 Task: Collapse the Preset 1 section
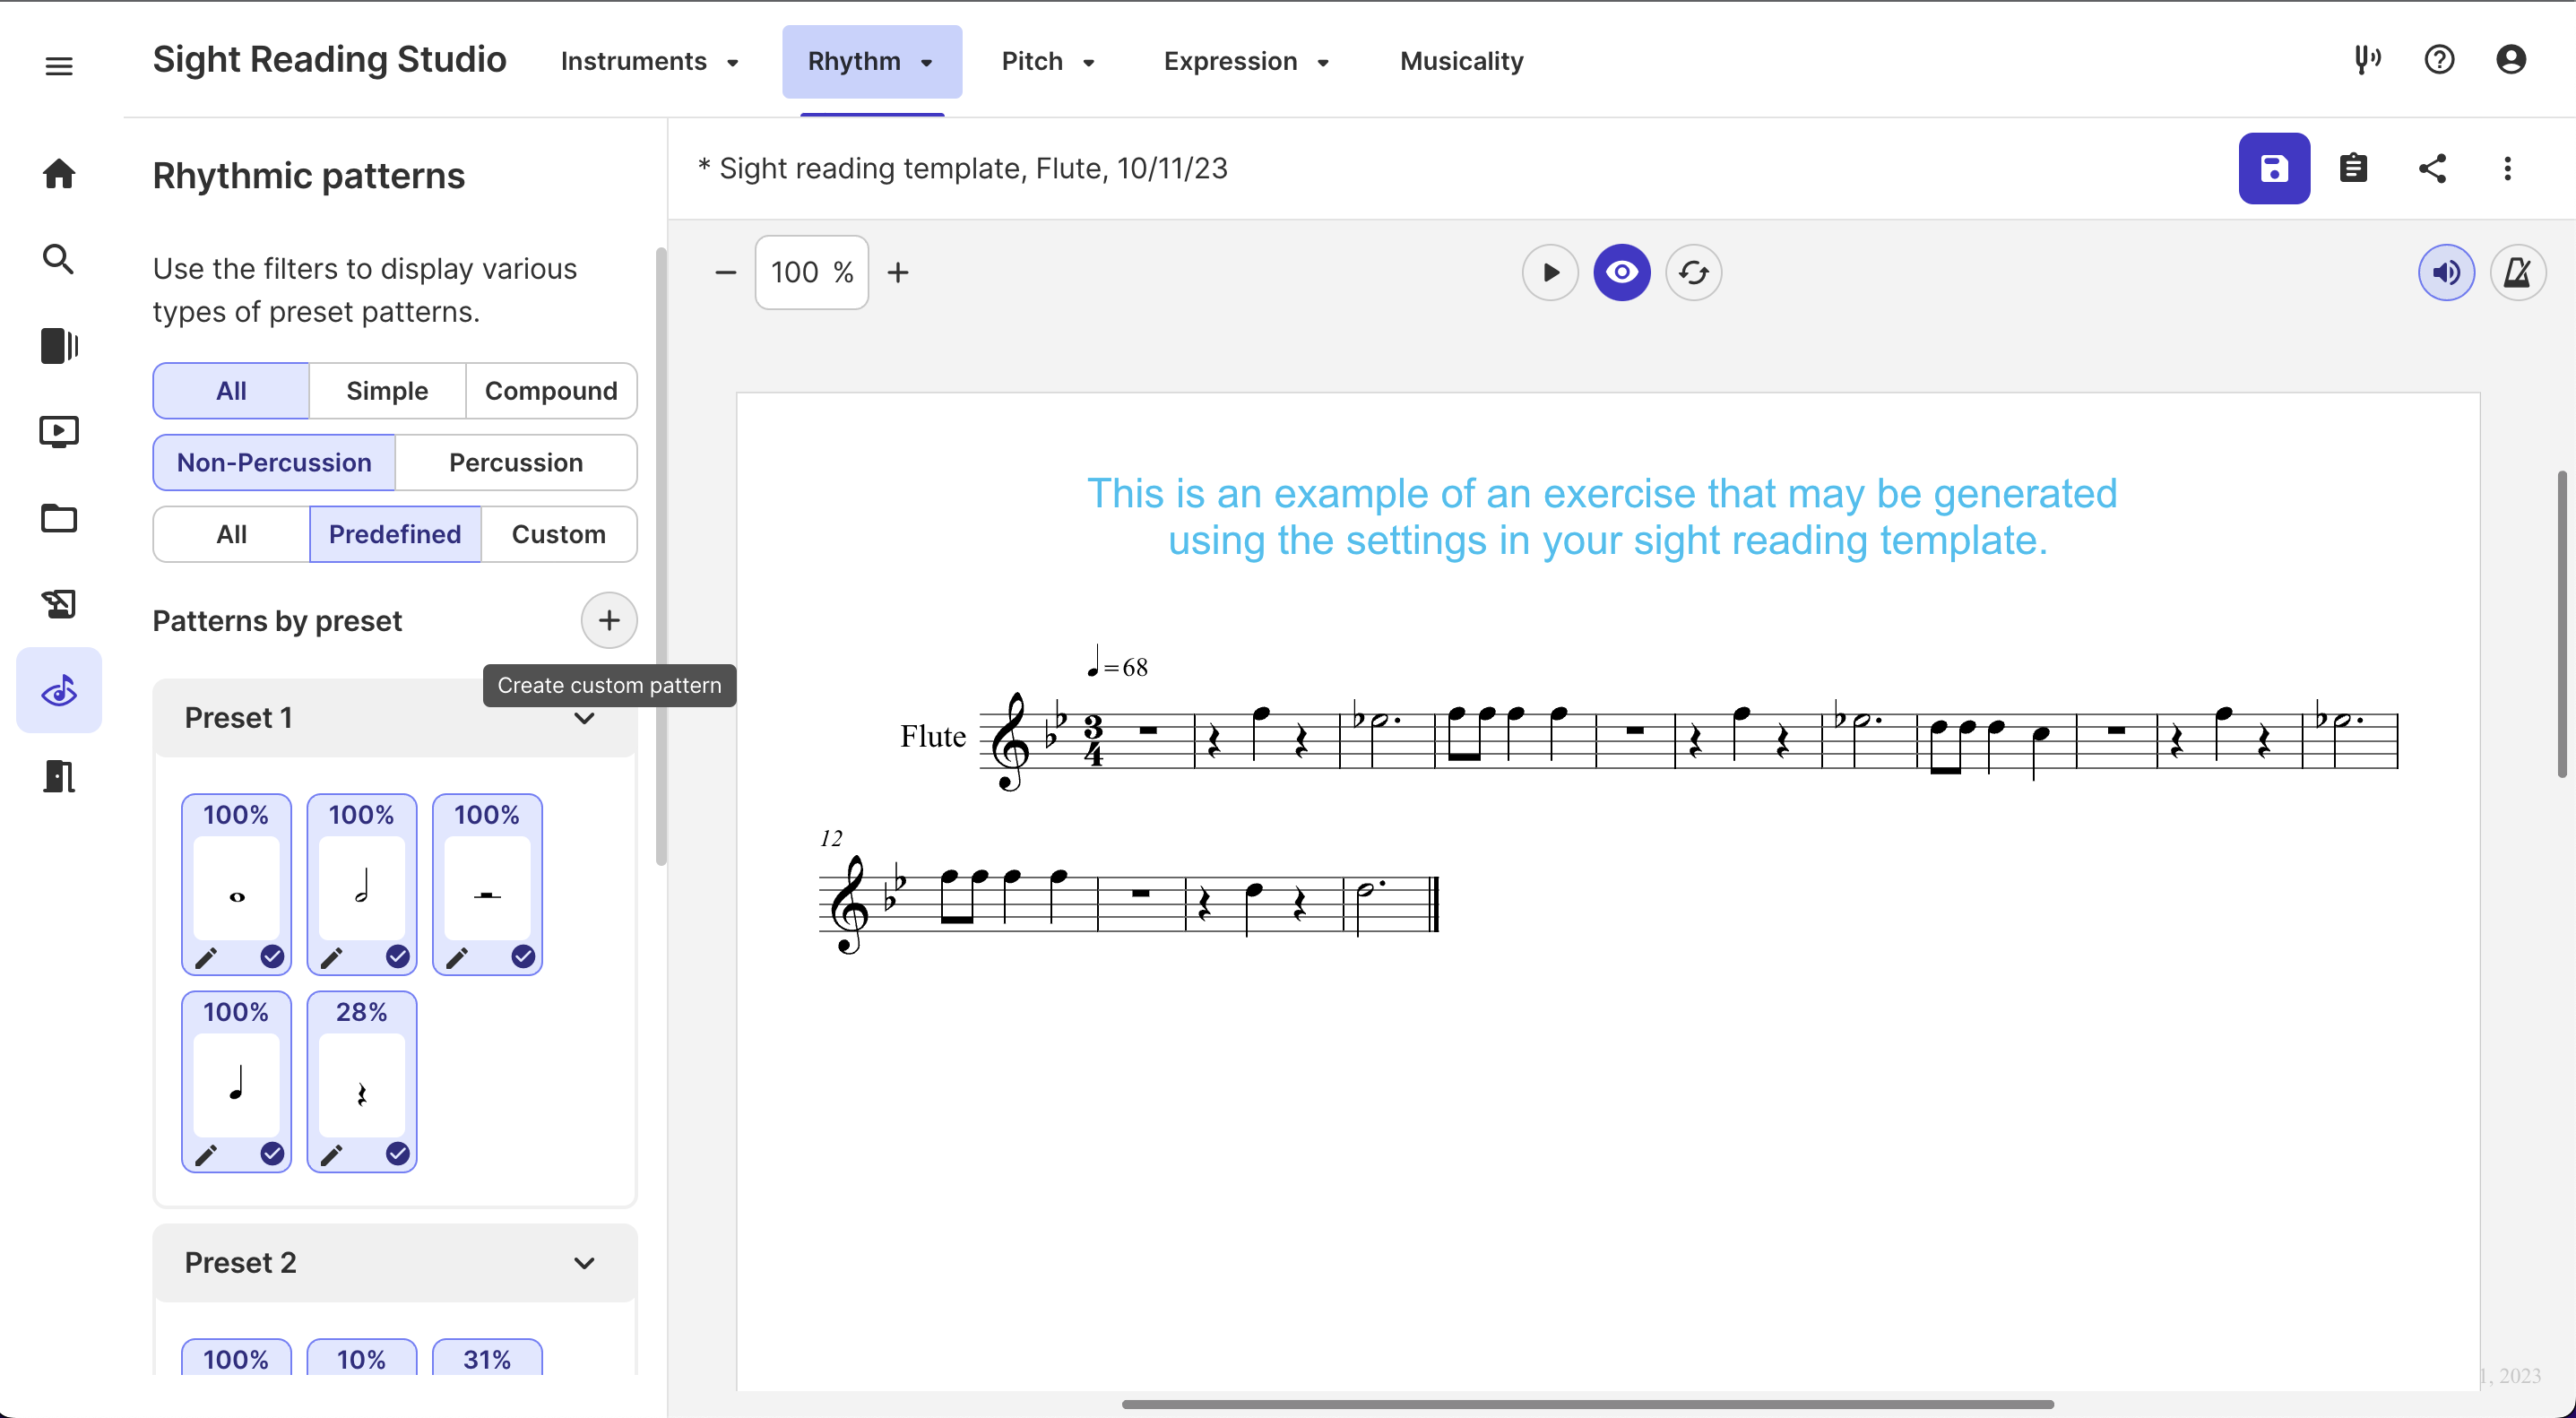click(584, 717)
